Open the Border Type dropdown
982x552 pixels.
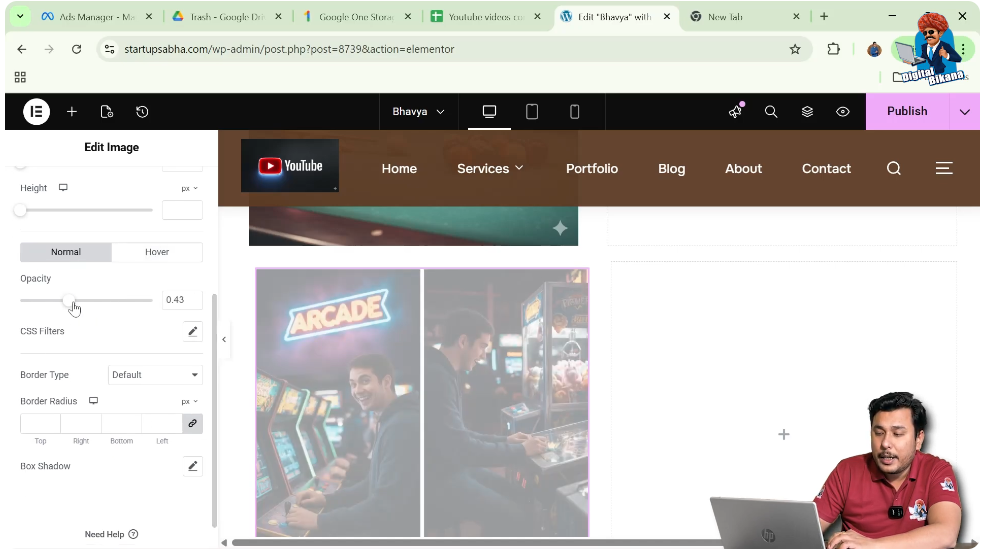pyautogui.click(x=155, y=375)
